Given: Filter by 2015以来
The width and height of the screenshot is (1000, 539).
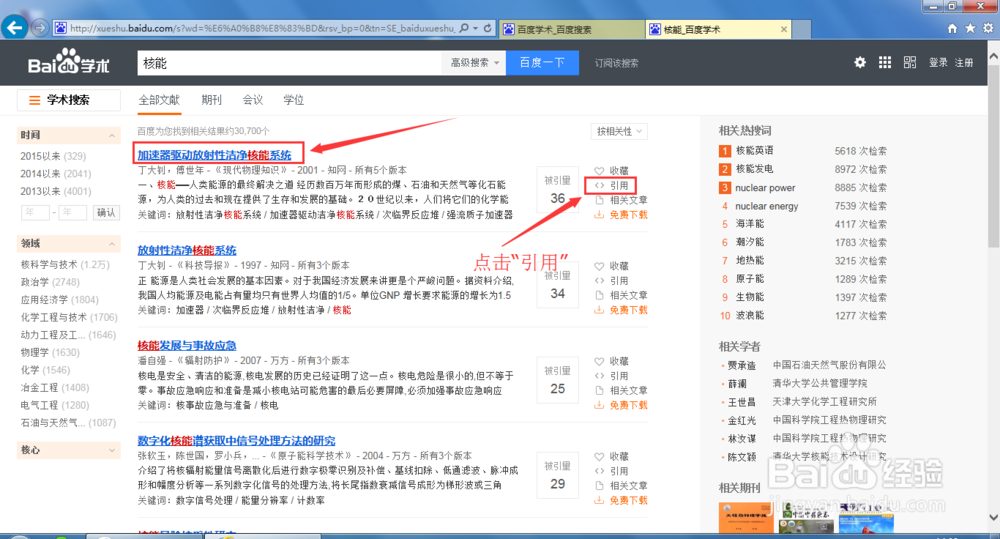Looking at the screenshot, I should pos(53,156).
